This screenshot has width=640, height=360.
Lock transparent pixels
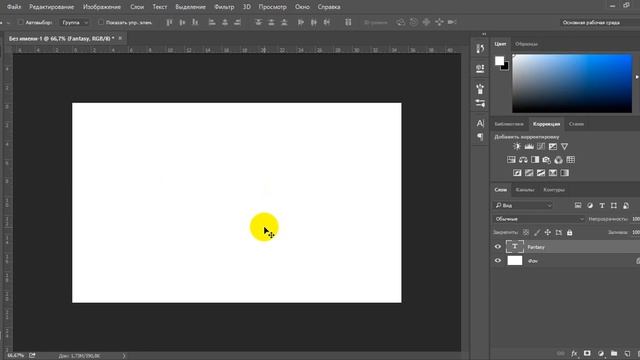pos(526,233)
